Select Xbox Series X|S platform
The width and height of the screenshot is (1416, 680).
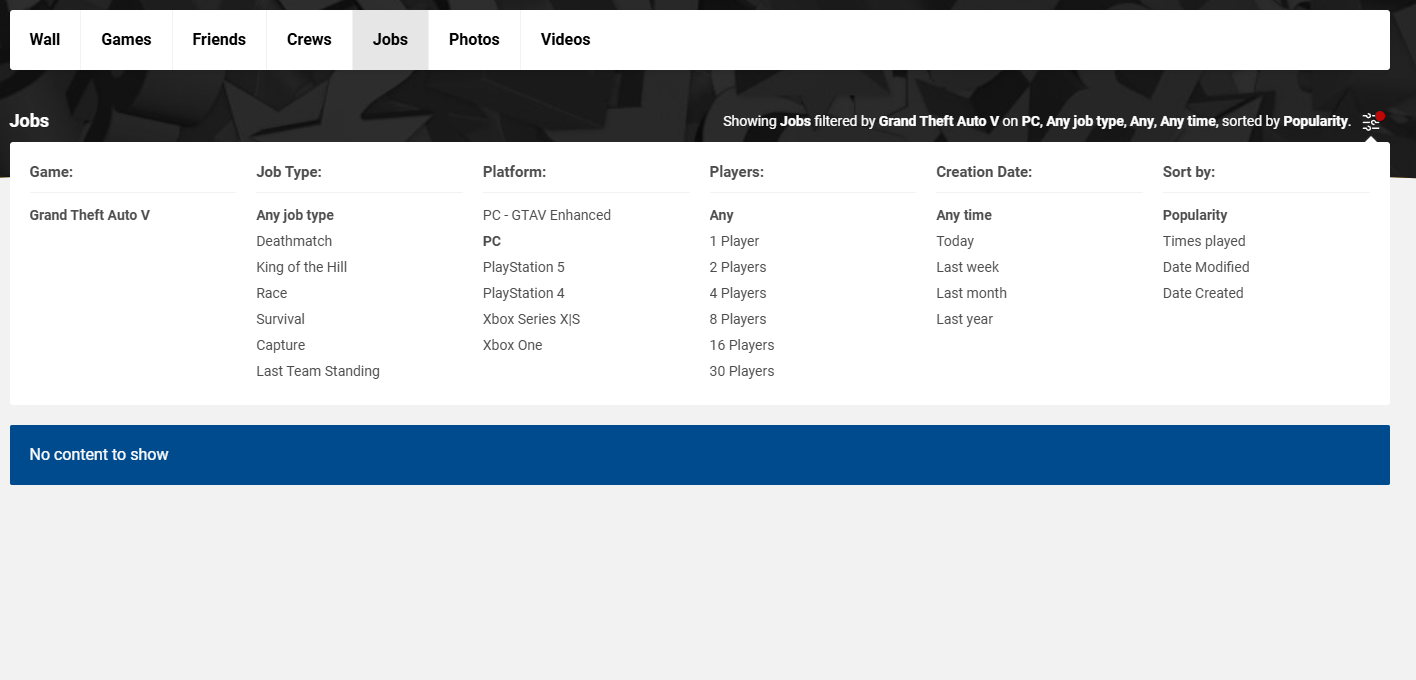point(532,319)
